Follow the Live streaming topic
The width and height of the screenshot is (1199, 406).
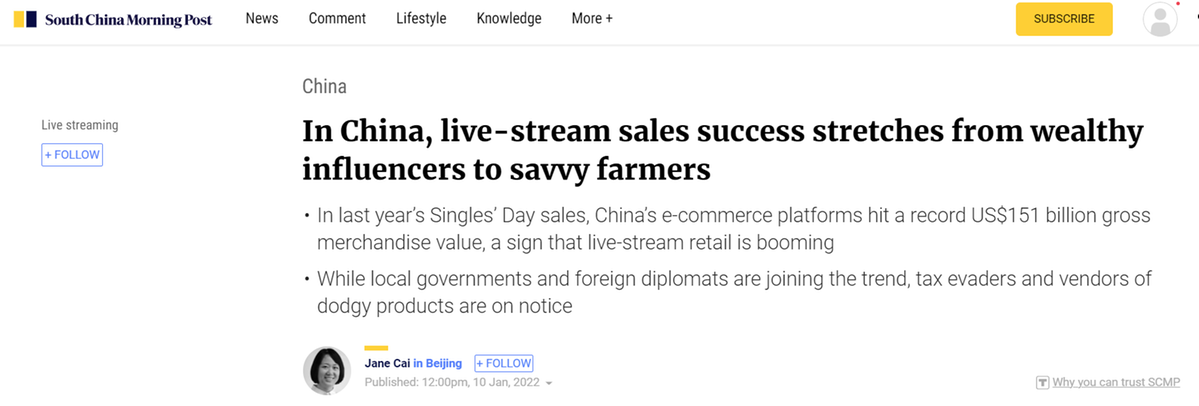click(x=72, y=155)
